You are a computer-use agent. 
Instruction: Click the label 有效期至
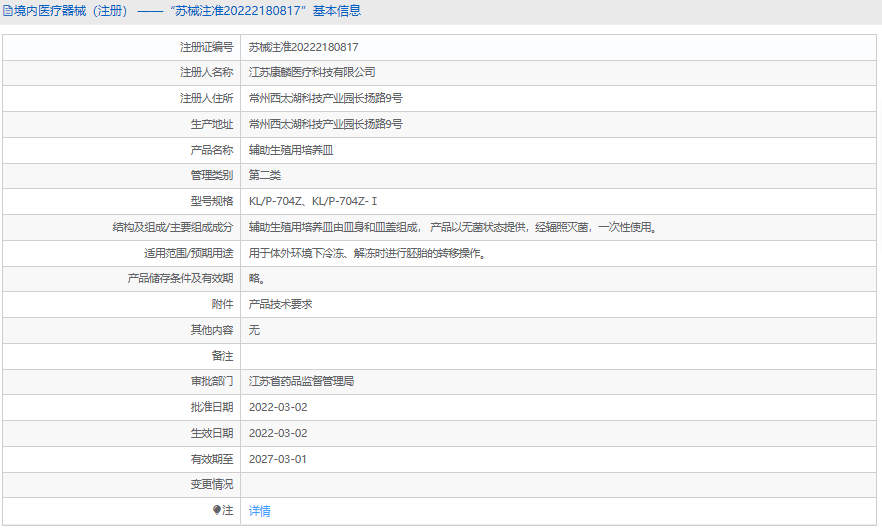[x=212, y=459]
